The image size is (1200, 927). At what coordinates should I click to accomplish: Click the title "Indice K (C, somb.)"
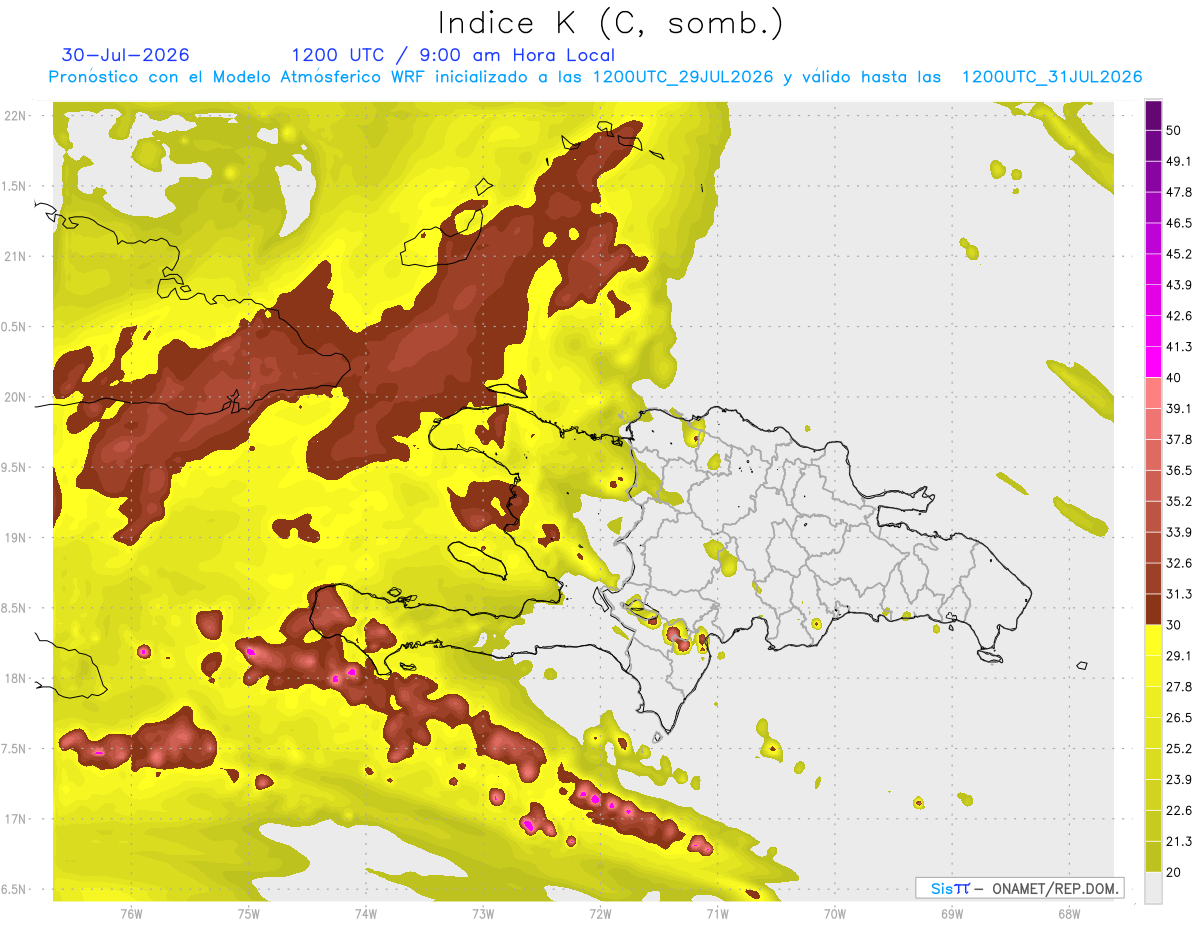pos(610,23)
